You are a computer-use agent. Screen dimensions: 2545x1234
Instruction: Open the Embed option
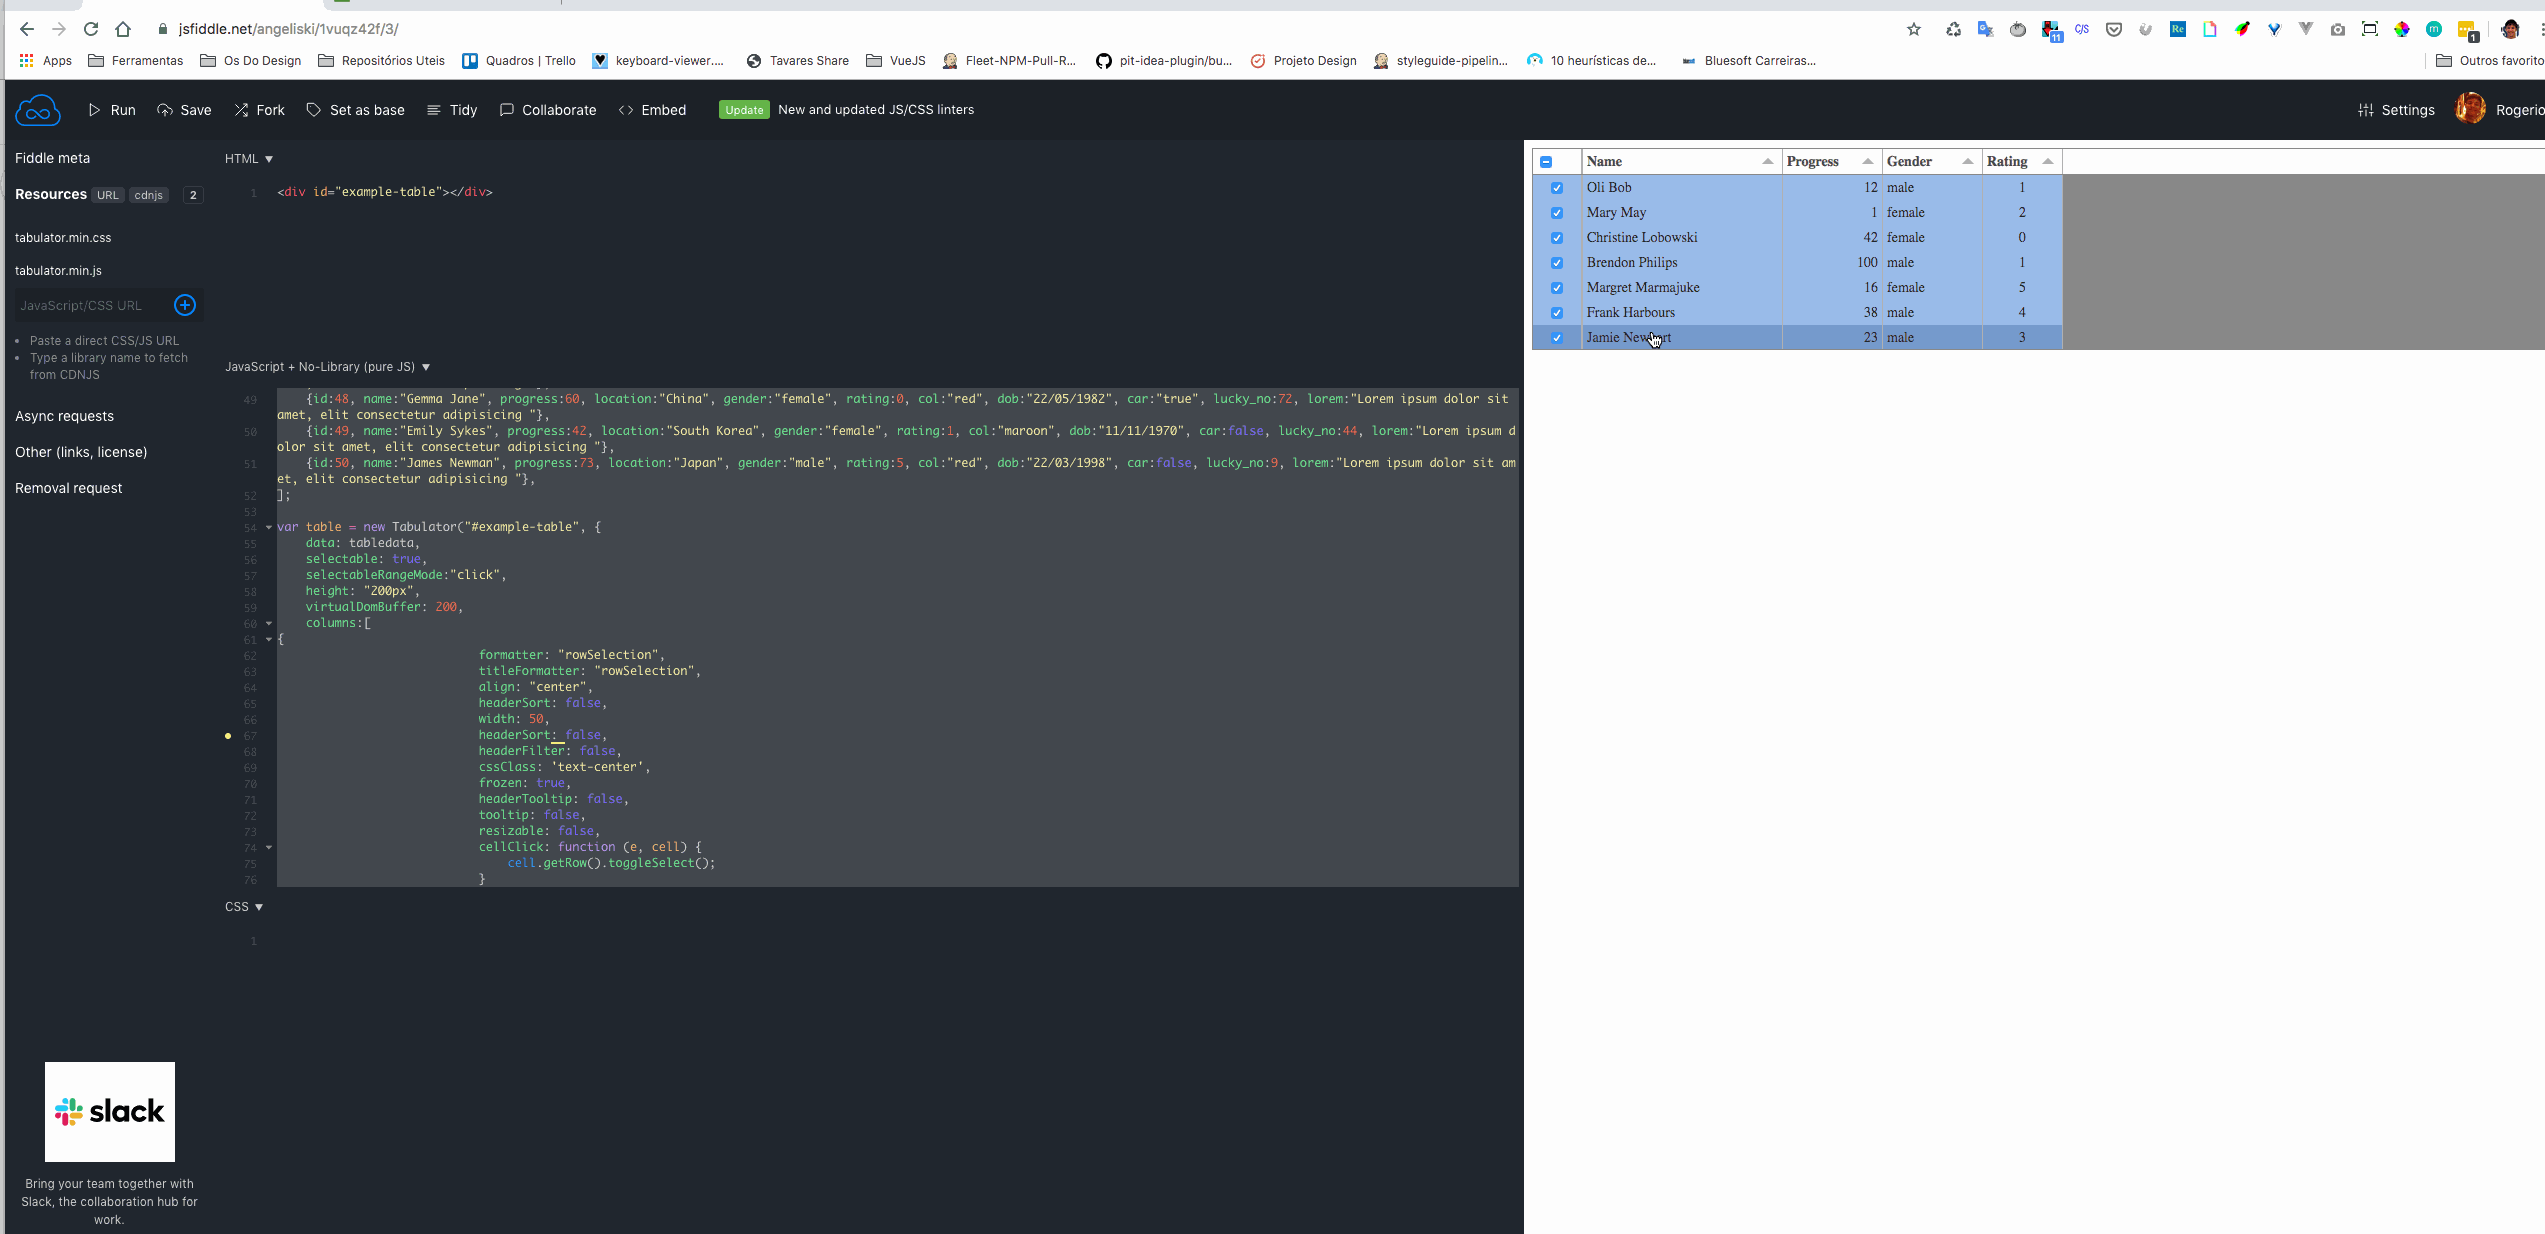[652, 110]
